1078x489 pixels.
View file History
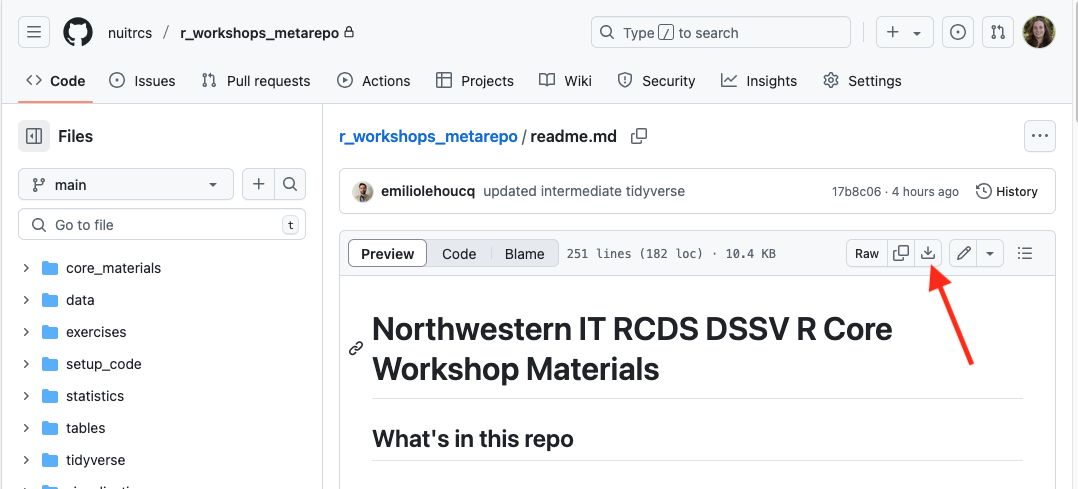pos(1007,192)
